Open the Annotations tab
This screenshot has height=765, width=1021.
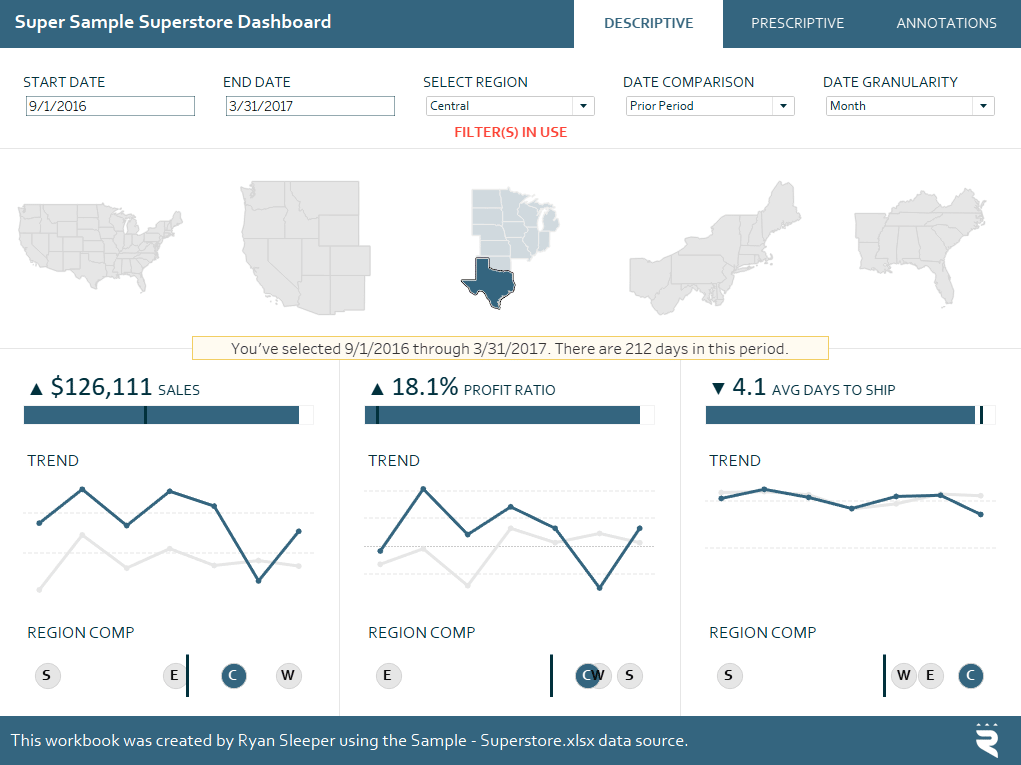[x=946, y=23]
